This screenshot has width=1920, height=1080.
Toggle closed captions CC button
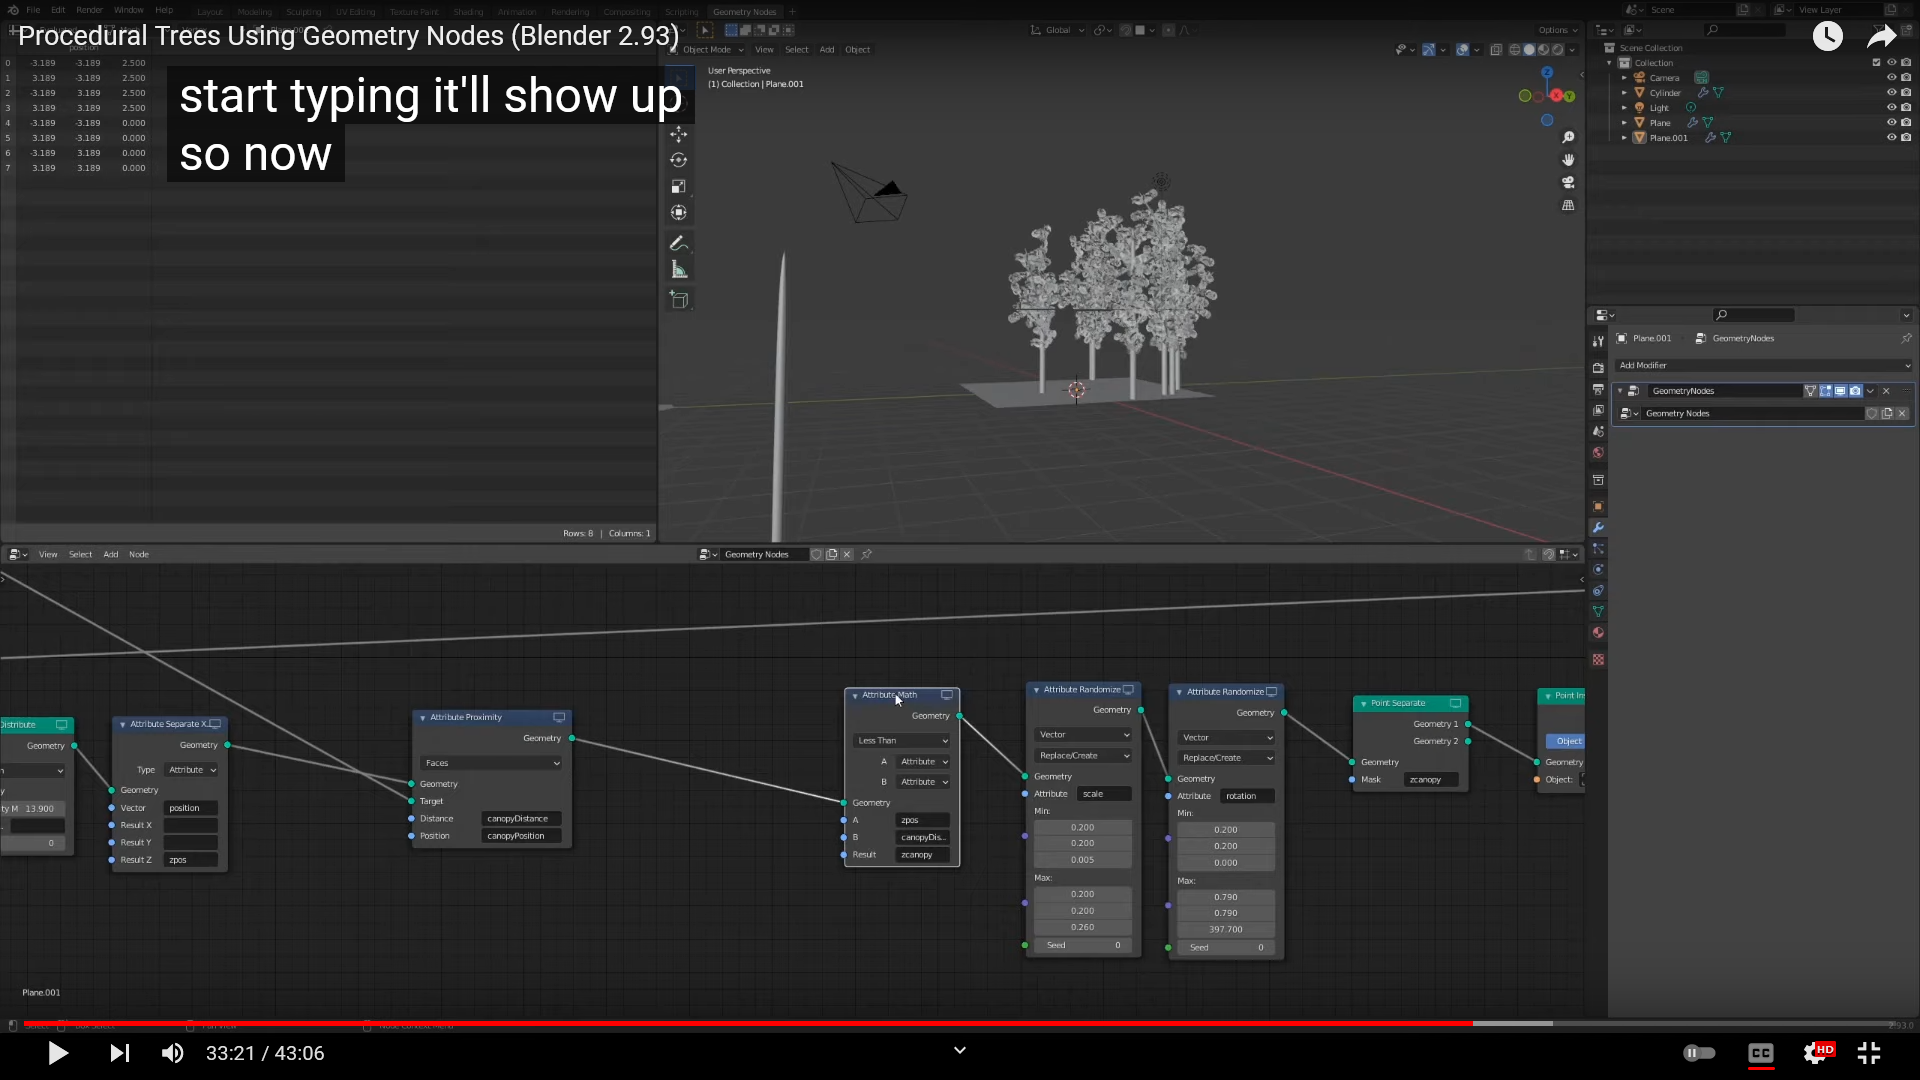(x=1760, y=1053)
